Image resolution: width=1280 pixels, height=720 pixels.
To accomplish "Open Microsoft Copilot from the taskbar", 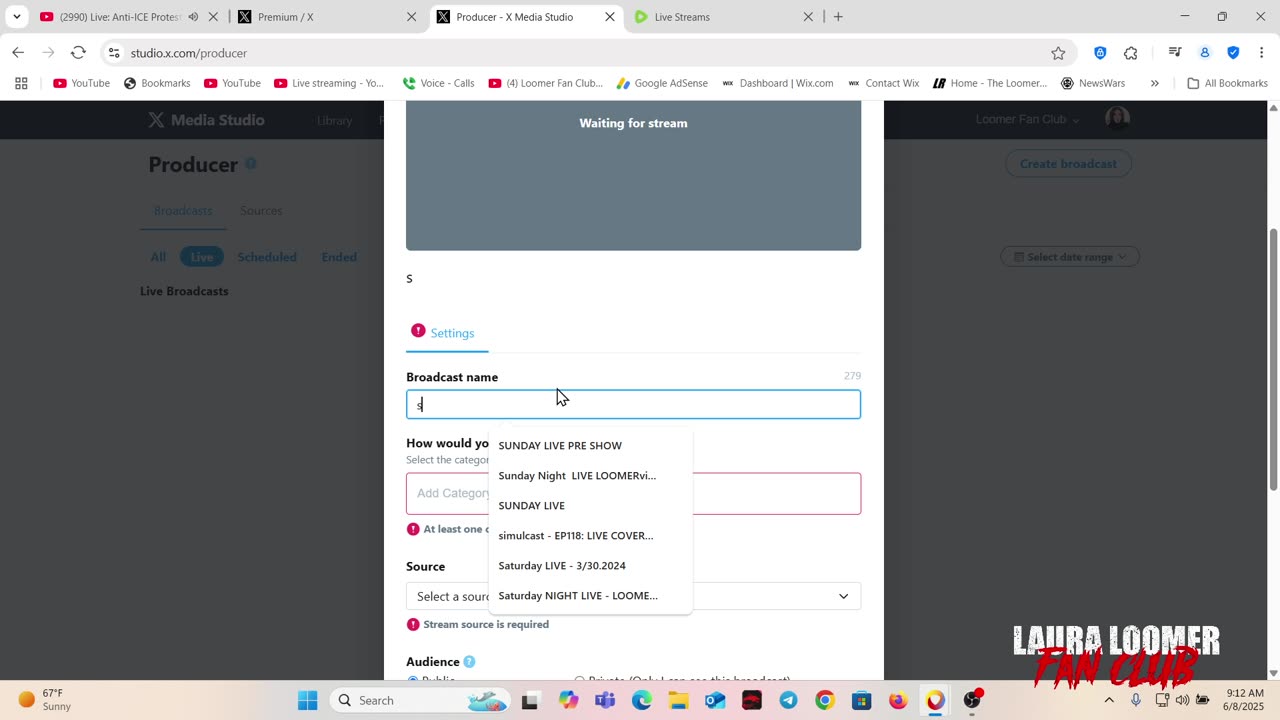I will point(568,700).
